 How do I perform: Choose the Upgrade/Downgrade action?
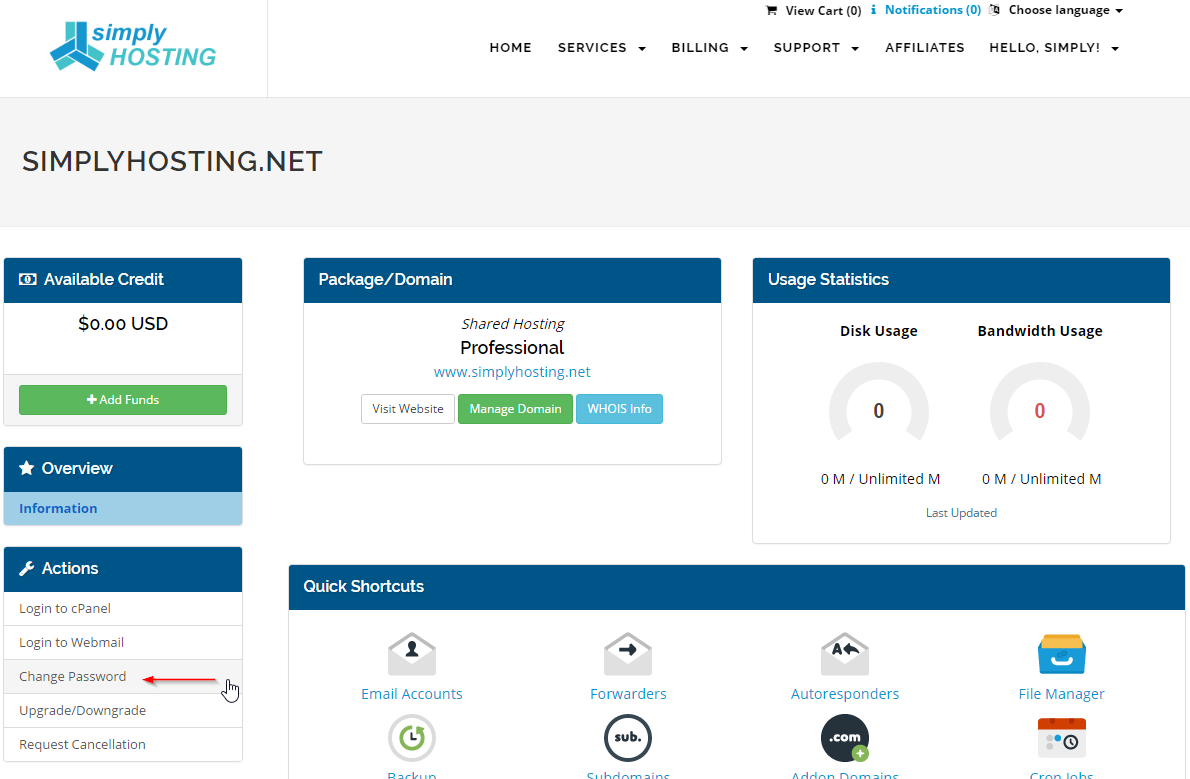(123, 711)
